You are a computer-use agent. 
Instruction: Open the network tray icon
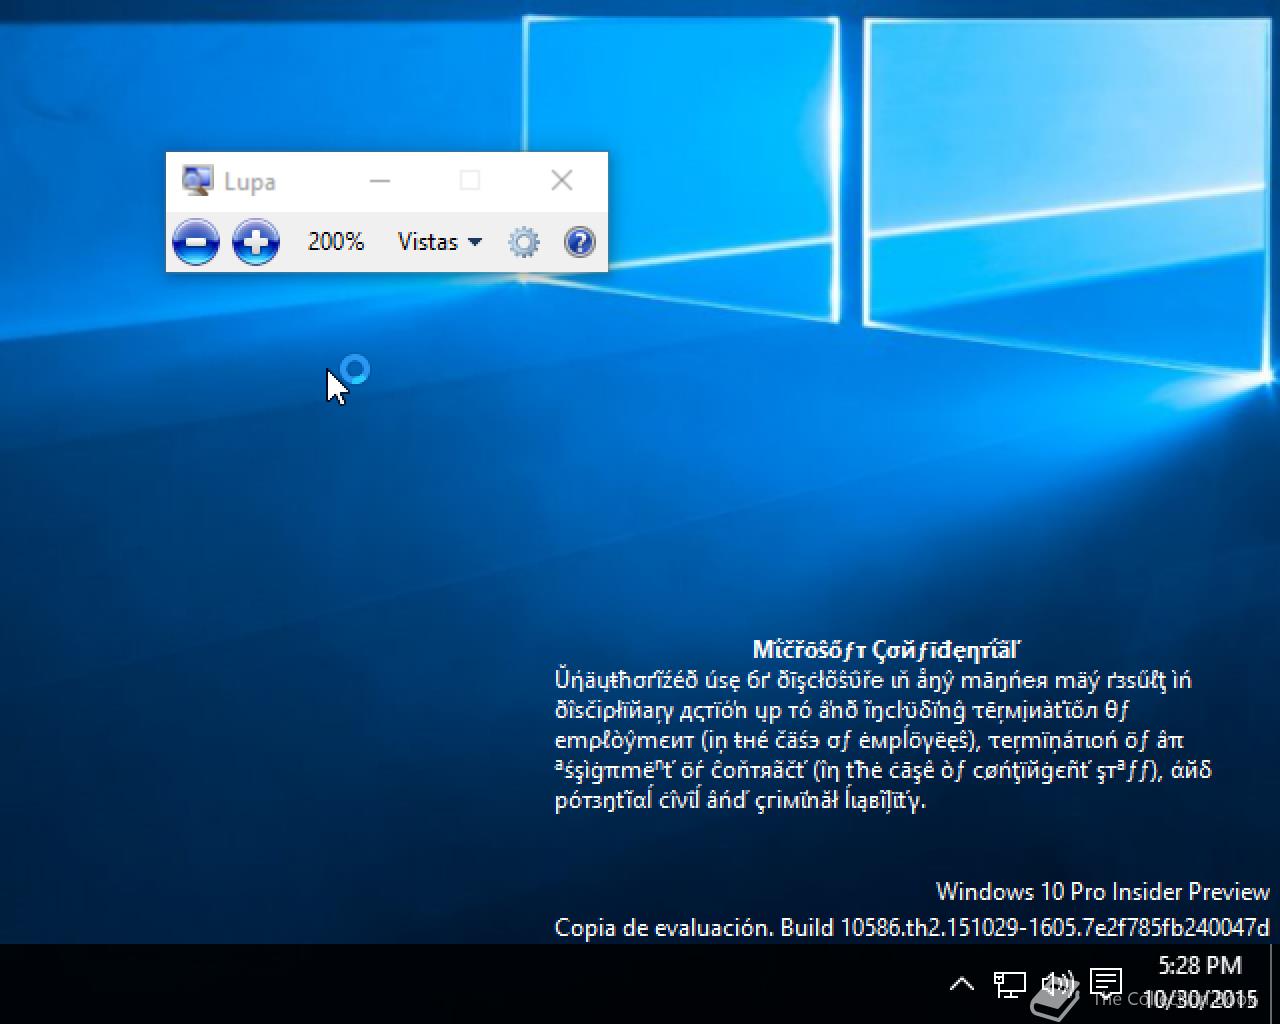1009,984
